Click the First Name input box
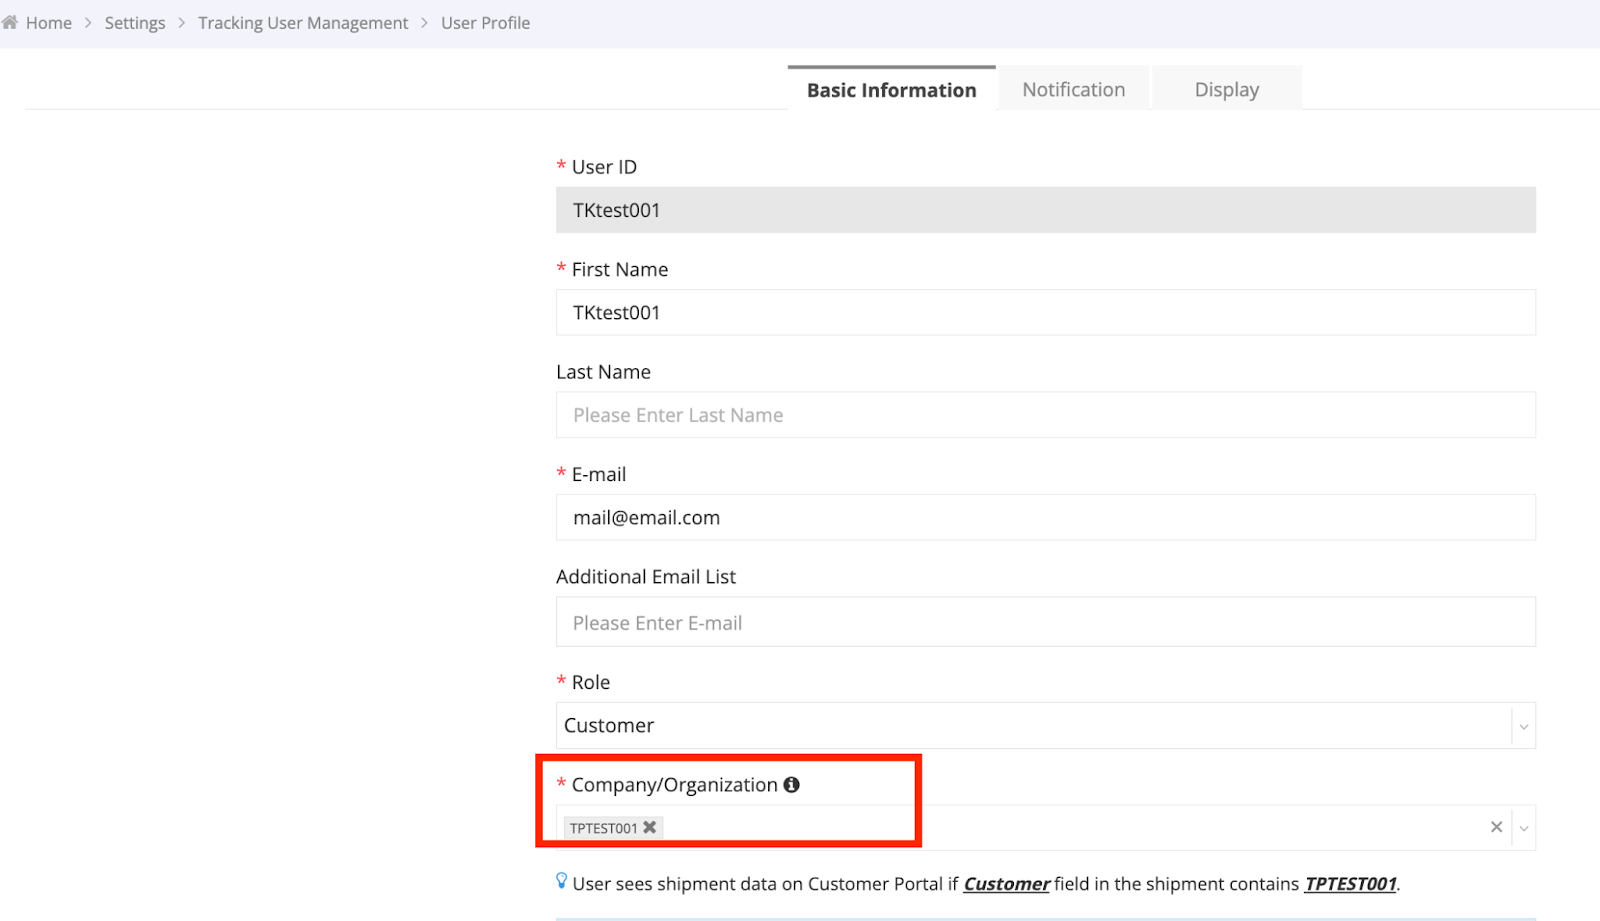This screenshot has height=921, width=1600. 1045,312
